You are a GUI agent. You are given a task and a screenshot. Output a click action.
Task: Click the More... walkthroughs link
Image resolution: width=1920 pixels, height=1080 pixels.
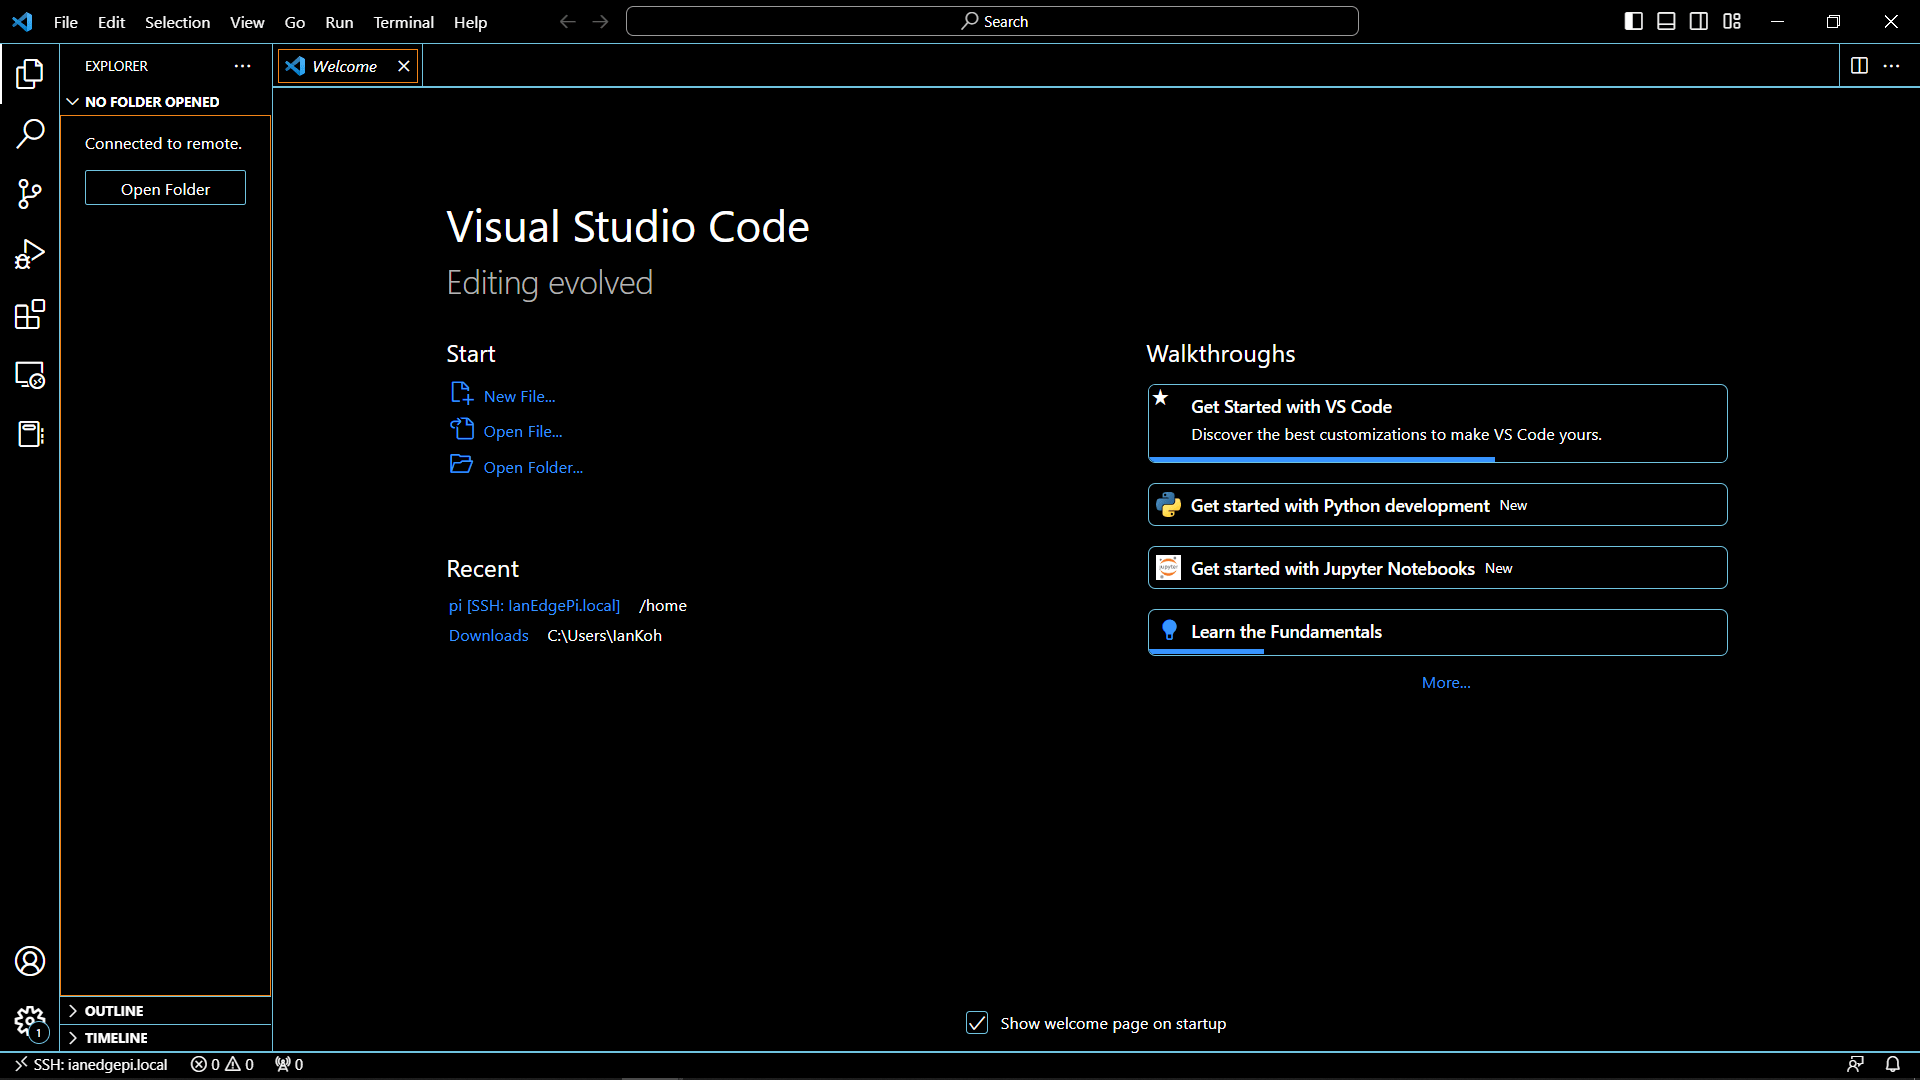pos(1446,682)
